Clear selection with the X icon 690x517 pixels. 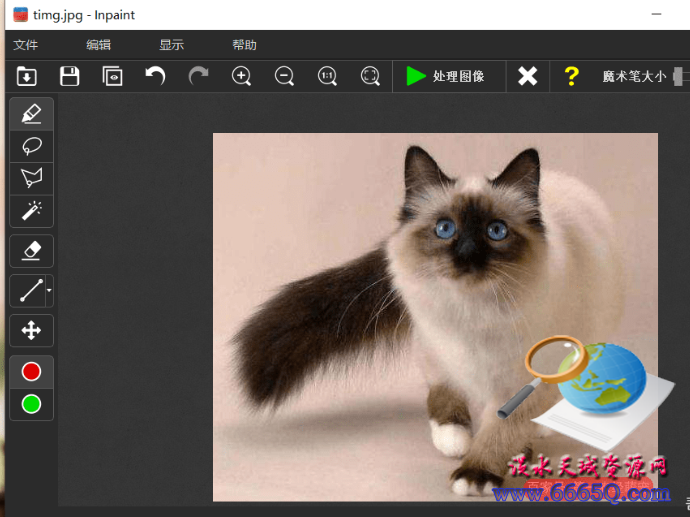tap(527, 76)
